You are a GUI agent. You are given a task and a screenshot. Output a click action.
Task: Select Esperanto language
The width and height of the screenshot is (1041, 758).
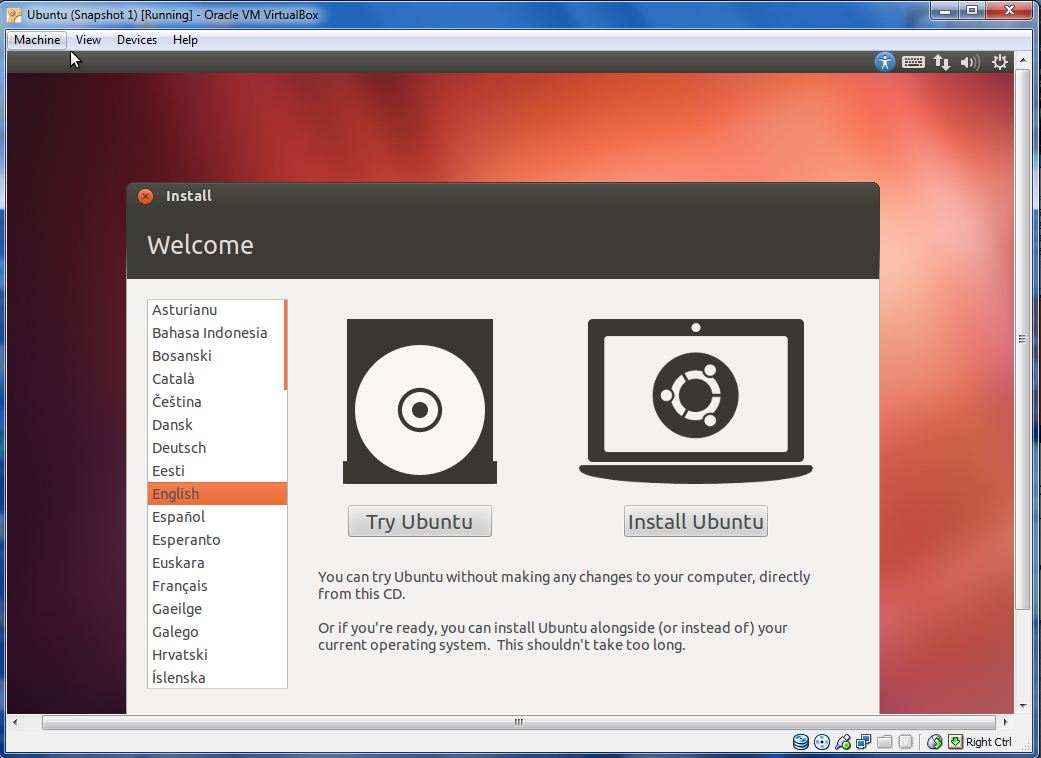click(x=217, y=540)
